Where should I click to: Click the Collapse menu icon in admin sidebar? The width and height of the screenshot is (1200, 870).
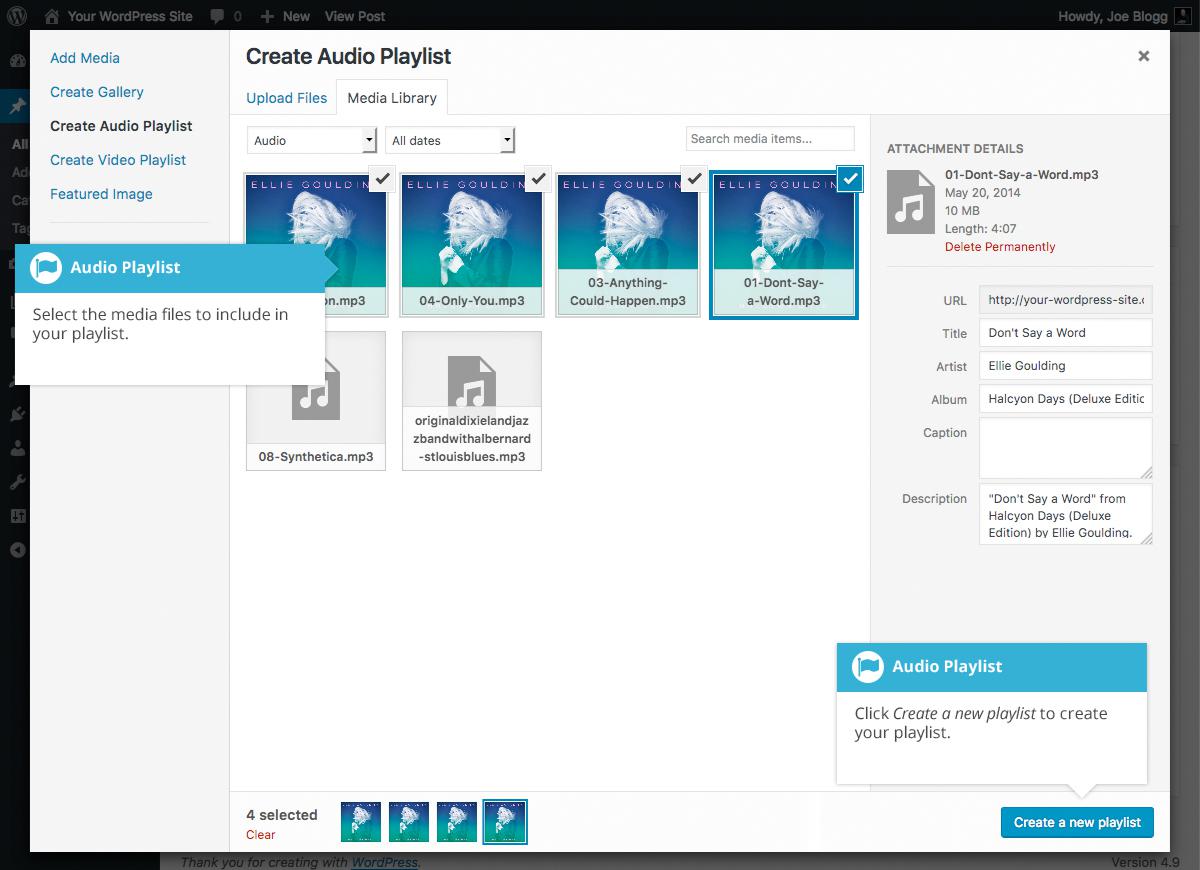[17, 550]
